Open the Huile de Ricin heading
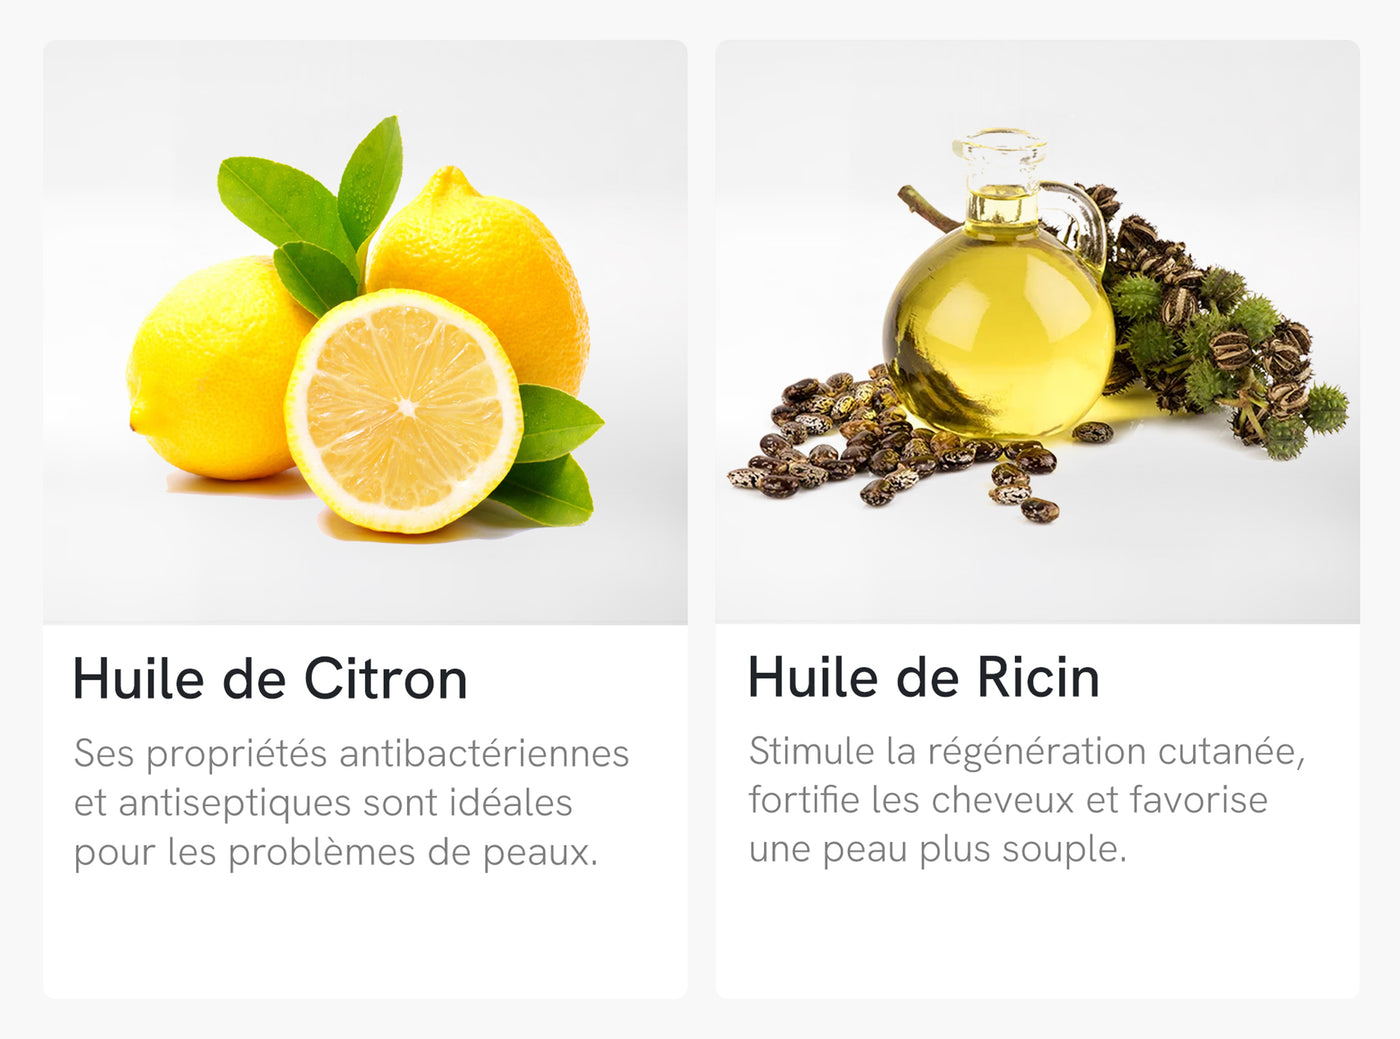The height and width of the screenshot is (1039, 1400). pyautogui.click(x=924, y=678)
